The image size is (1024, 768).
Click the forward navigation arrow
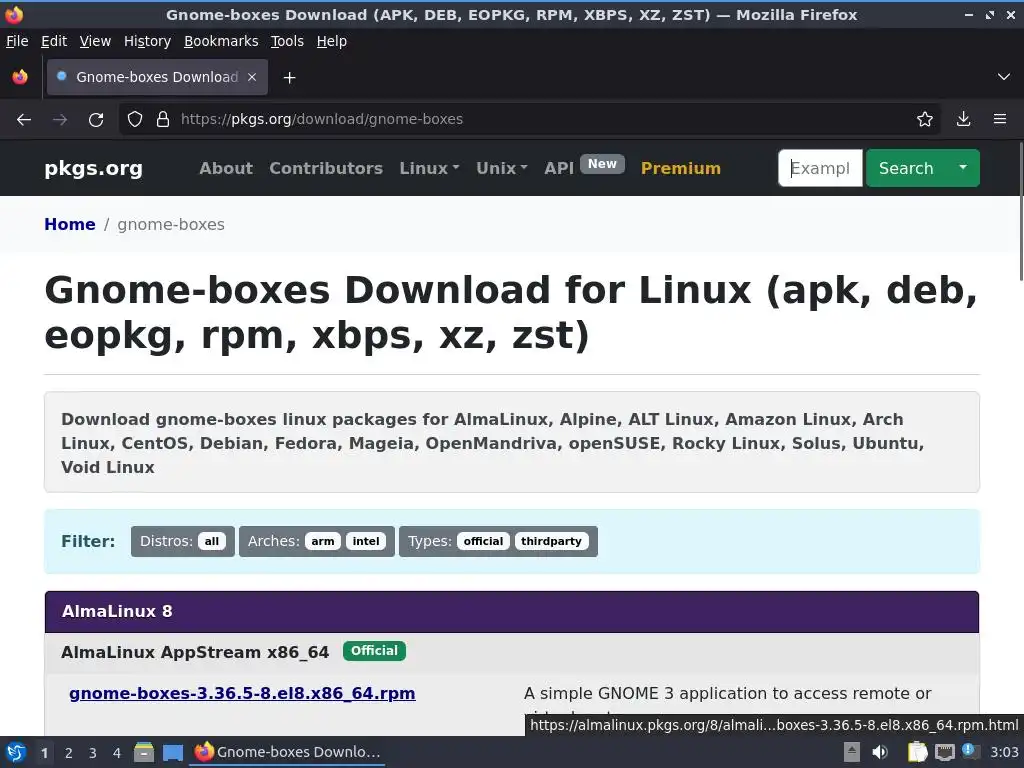tap(60, 120)
